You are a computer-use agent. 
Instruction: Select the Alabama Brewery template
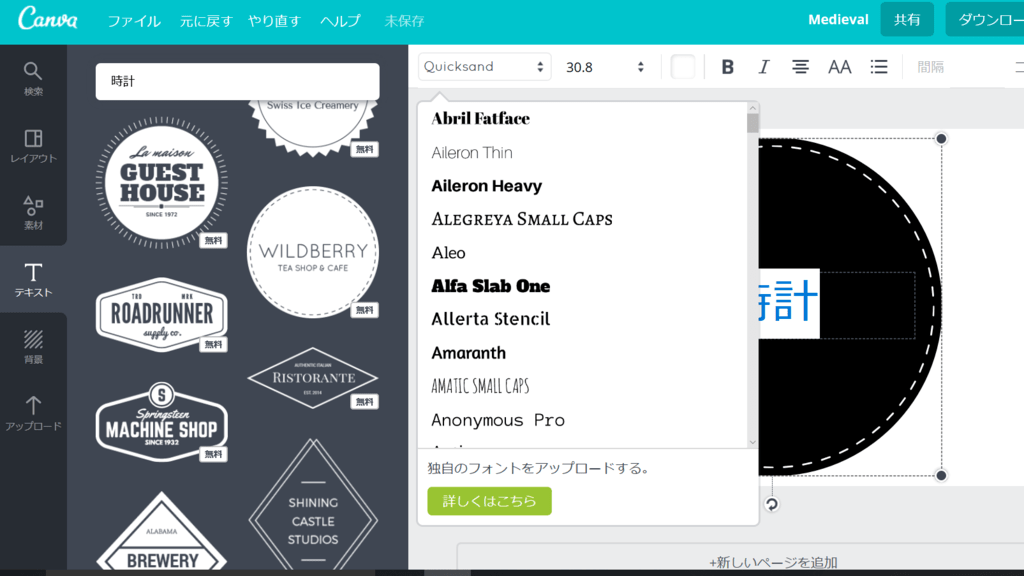(x=161, y=532)
